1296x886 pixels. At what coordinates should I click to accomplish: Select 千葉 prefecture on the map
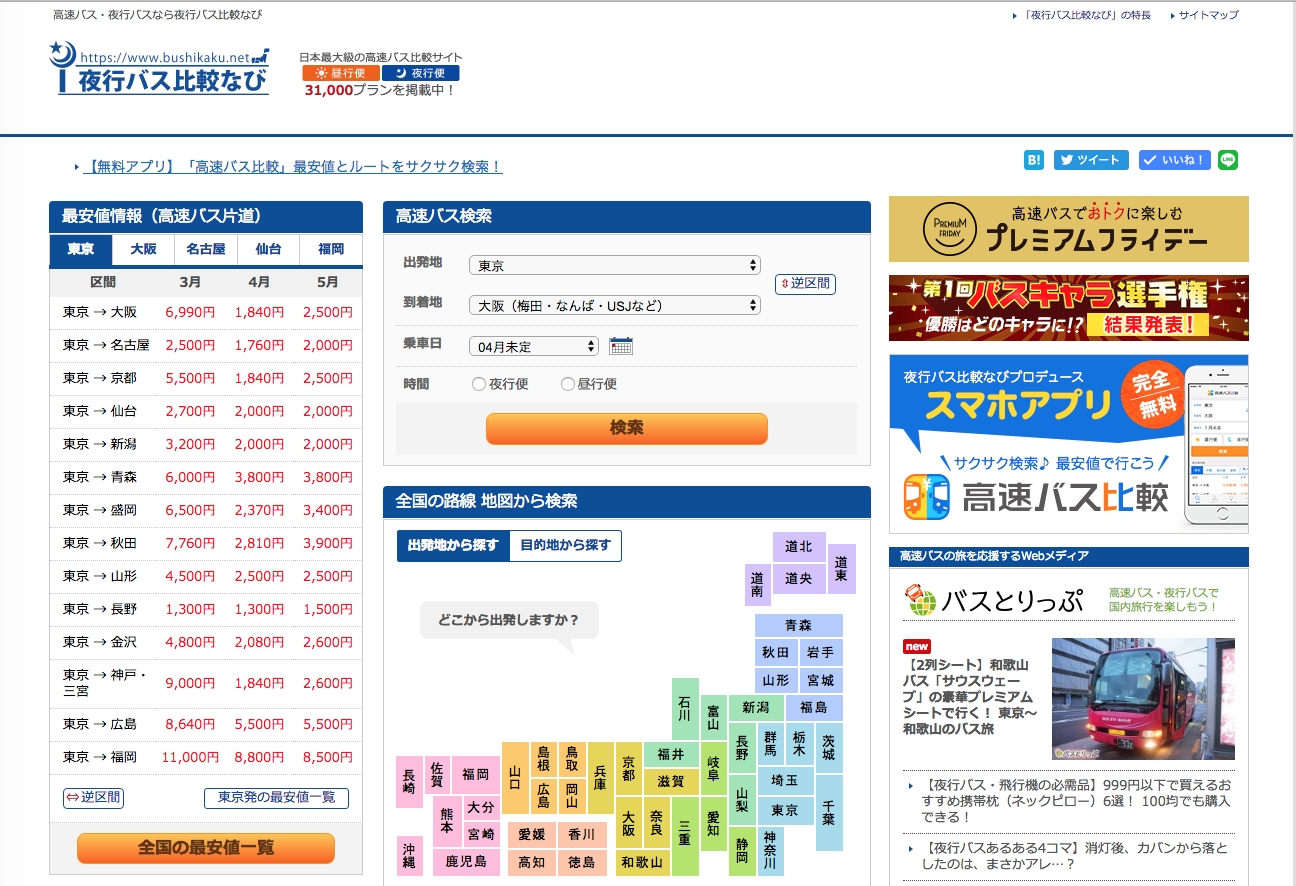click(829, 812)
